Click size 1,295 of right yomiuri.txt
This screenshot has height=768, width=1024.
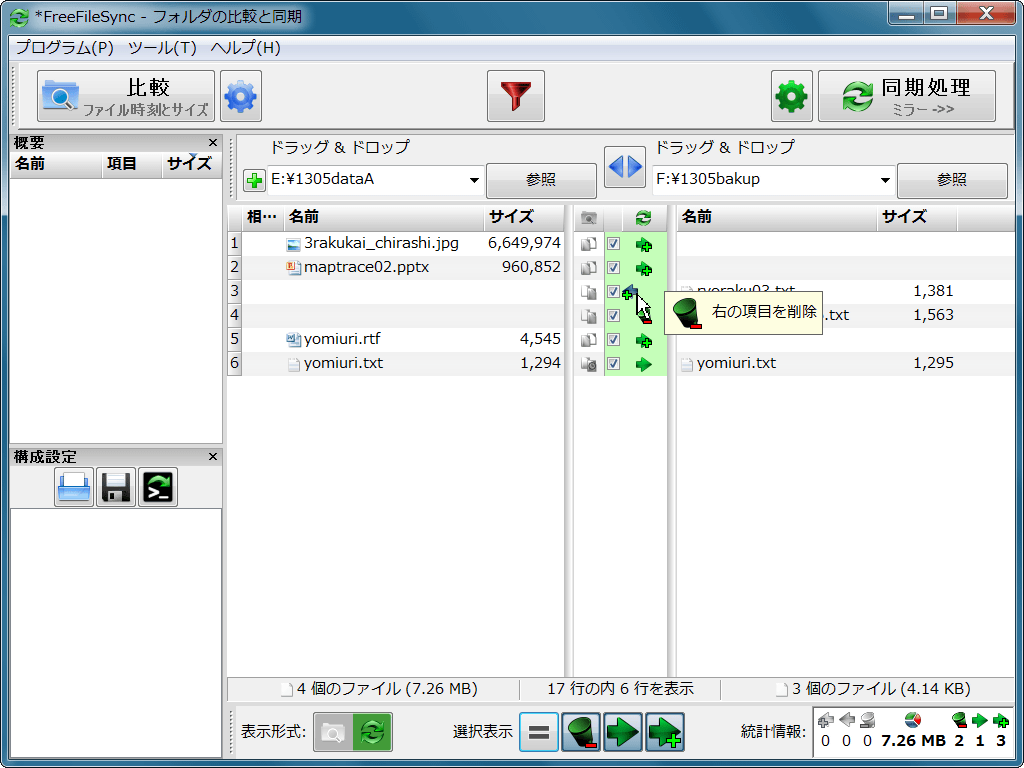point(933,363)
